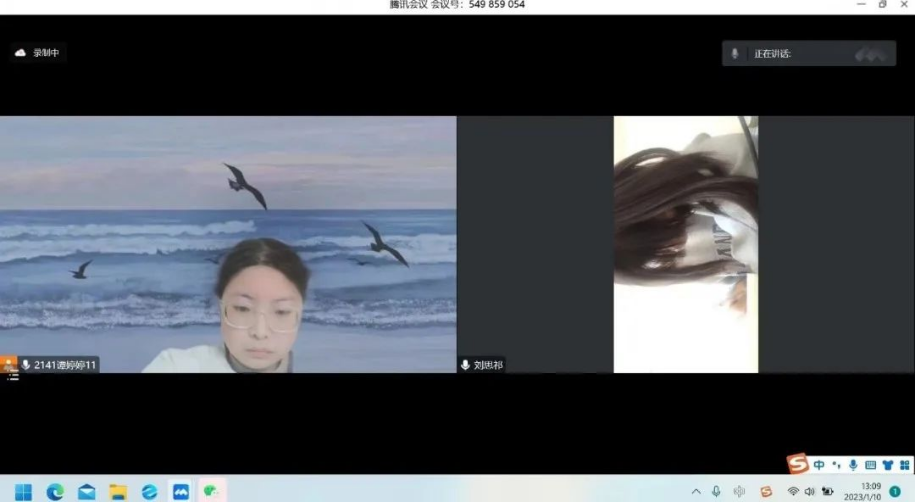
Task: Toggle system tray microphone status icon
Action: point(716,491)
